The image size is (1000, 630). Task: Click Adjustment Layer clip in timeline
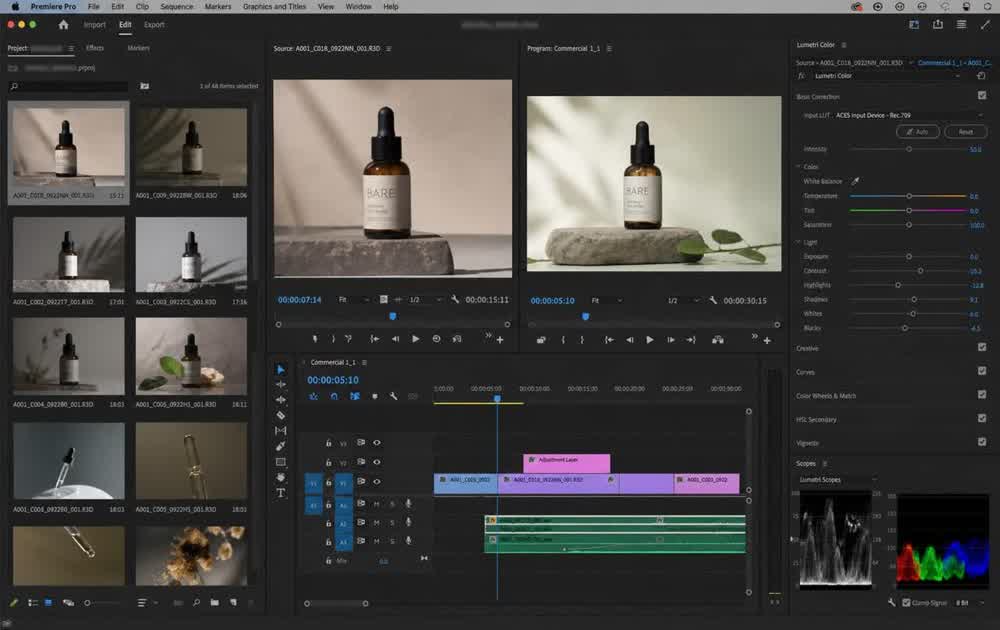click(566, 463)
